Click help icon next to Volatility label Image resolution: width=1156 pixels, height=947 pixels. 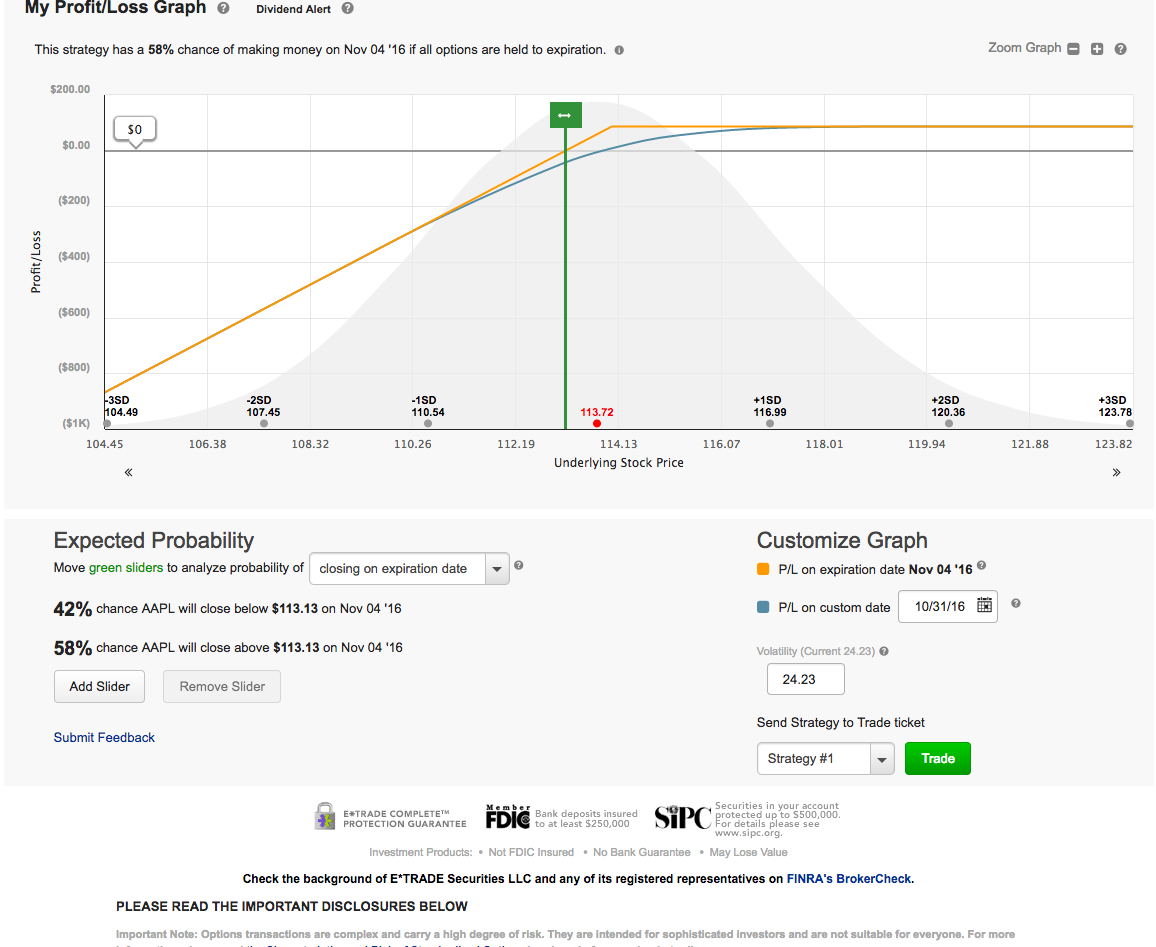tap(884, 651)
